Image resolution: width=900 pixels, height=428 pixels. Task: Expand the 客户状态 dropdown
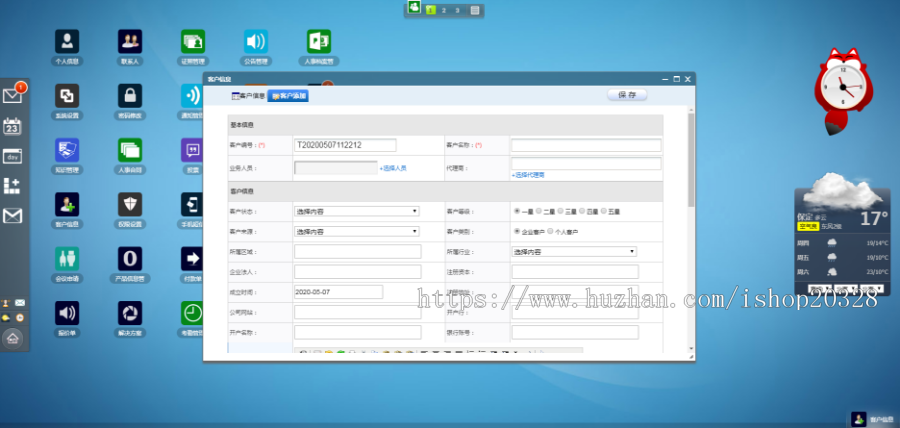coord(356,211)
